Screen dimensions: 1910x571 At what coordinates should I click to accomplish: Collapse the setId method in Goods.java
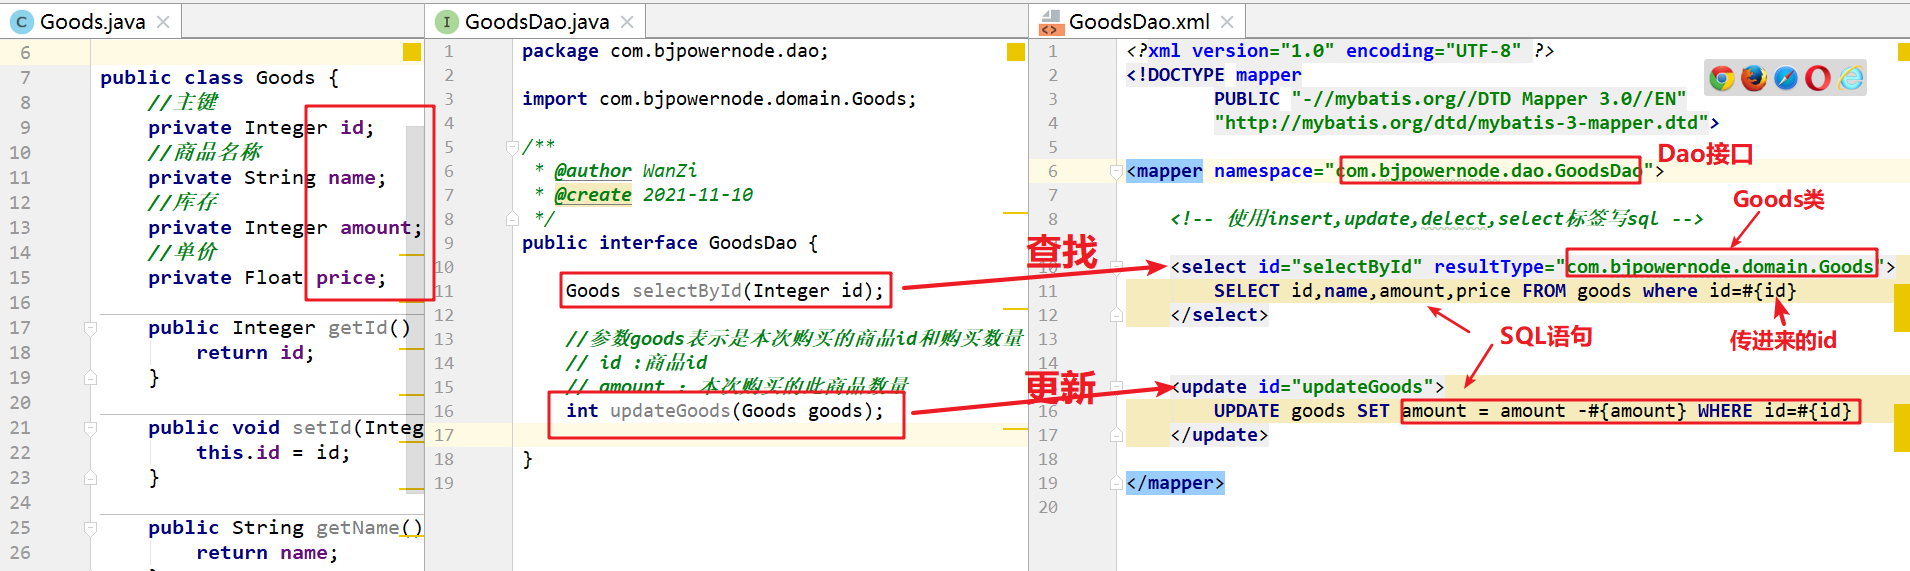pyautogui.click(x=90, y=428)
